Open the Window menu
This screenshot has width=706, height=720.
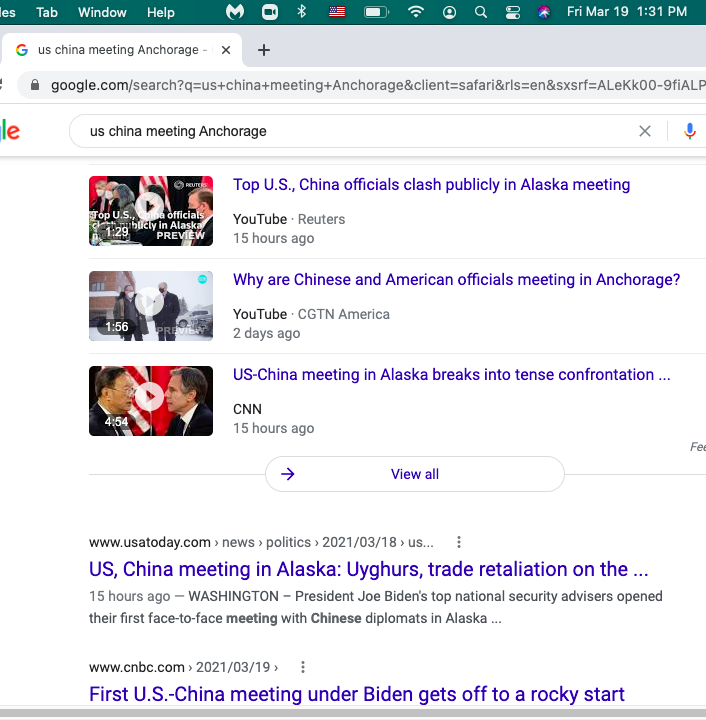[102, 12]
